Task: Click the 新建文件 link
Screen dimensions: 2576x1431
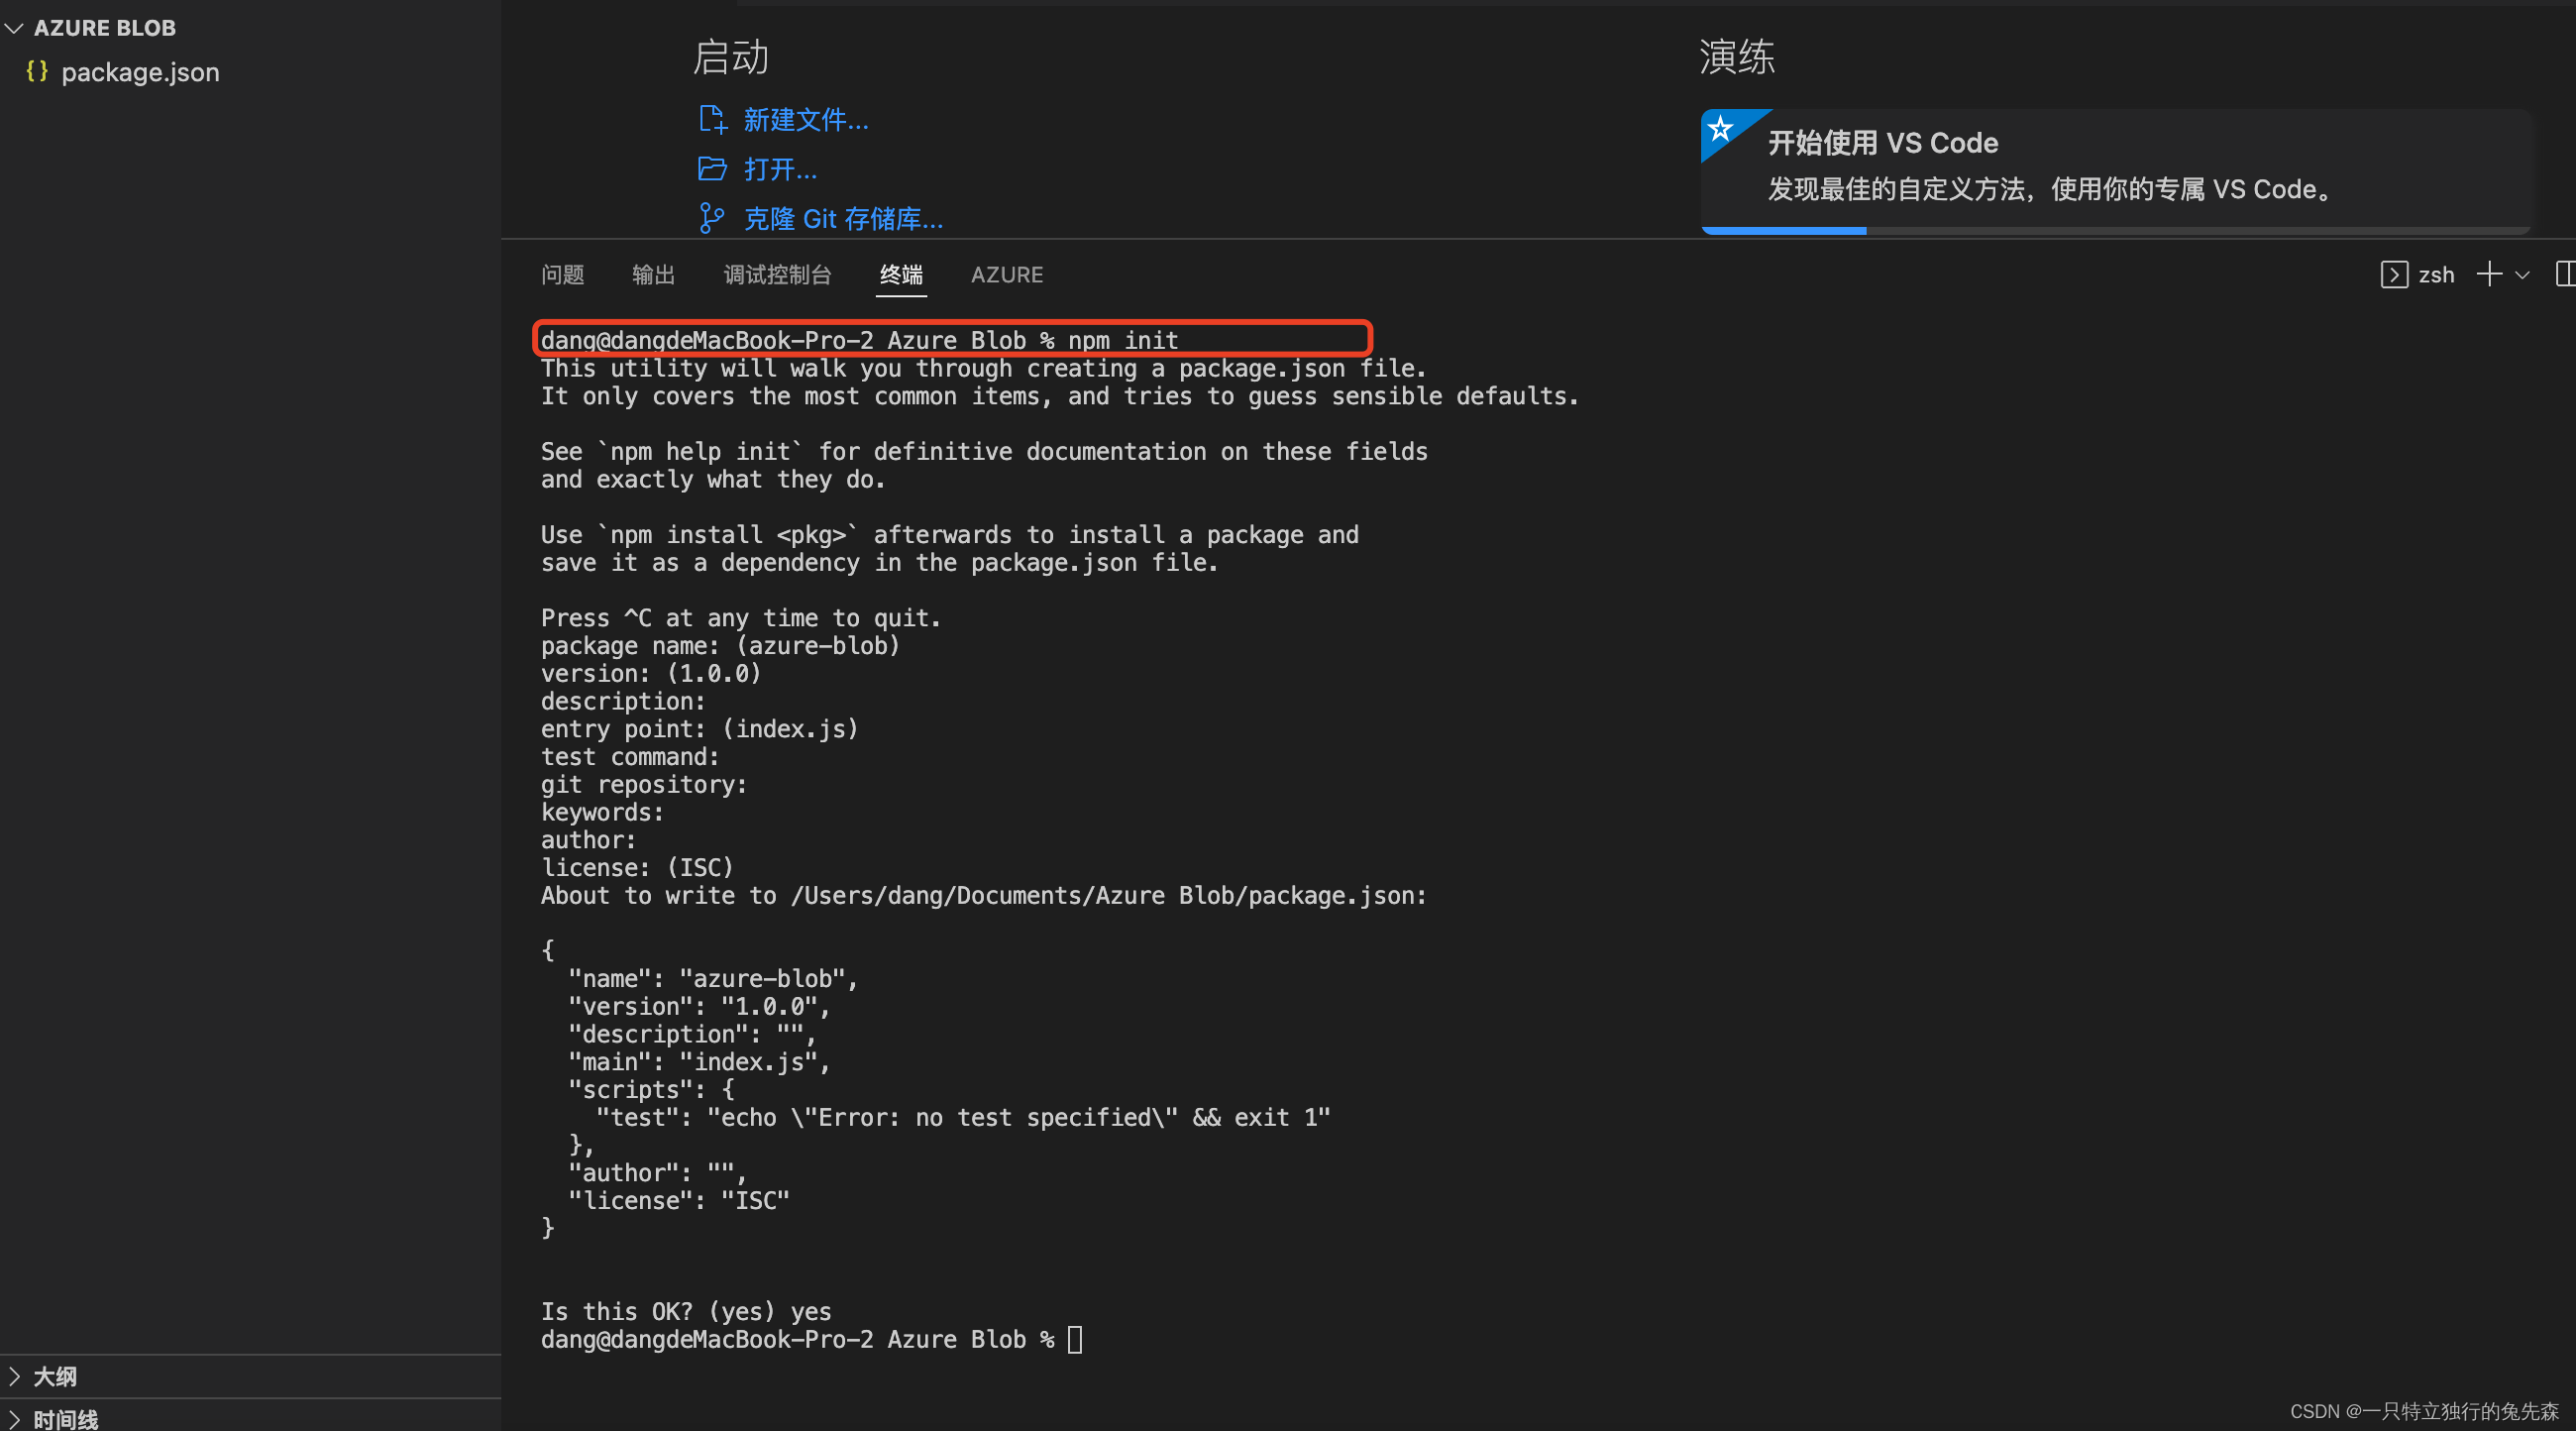Action: 804,119
